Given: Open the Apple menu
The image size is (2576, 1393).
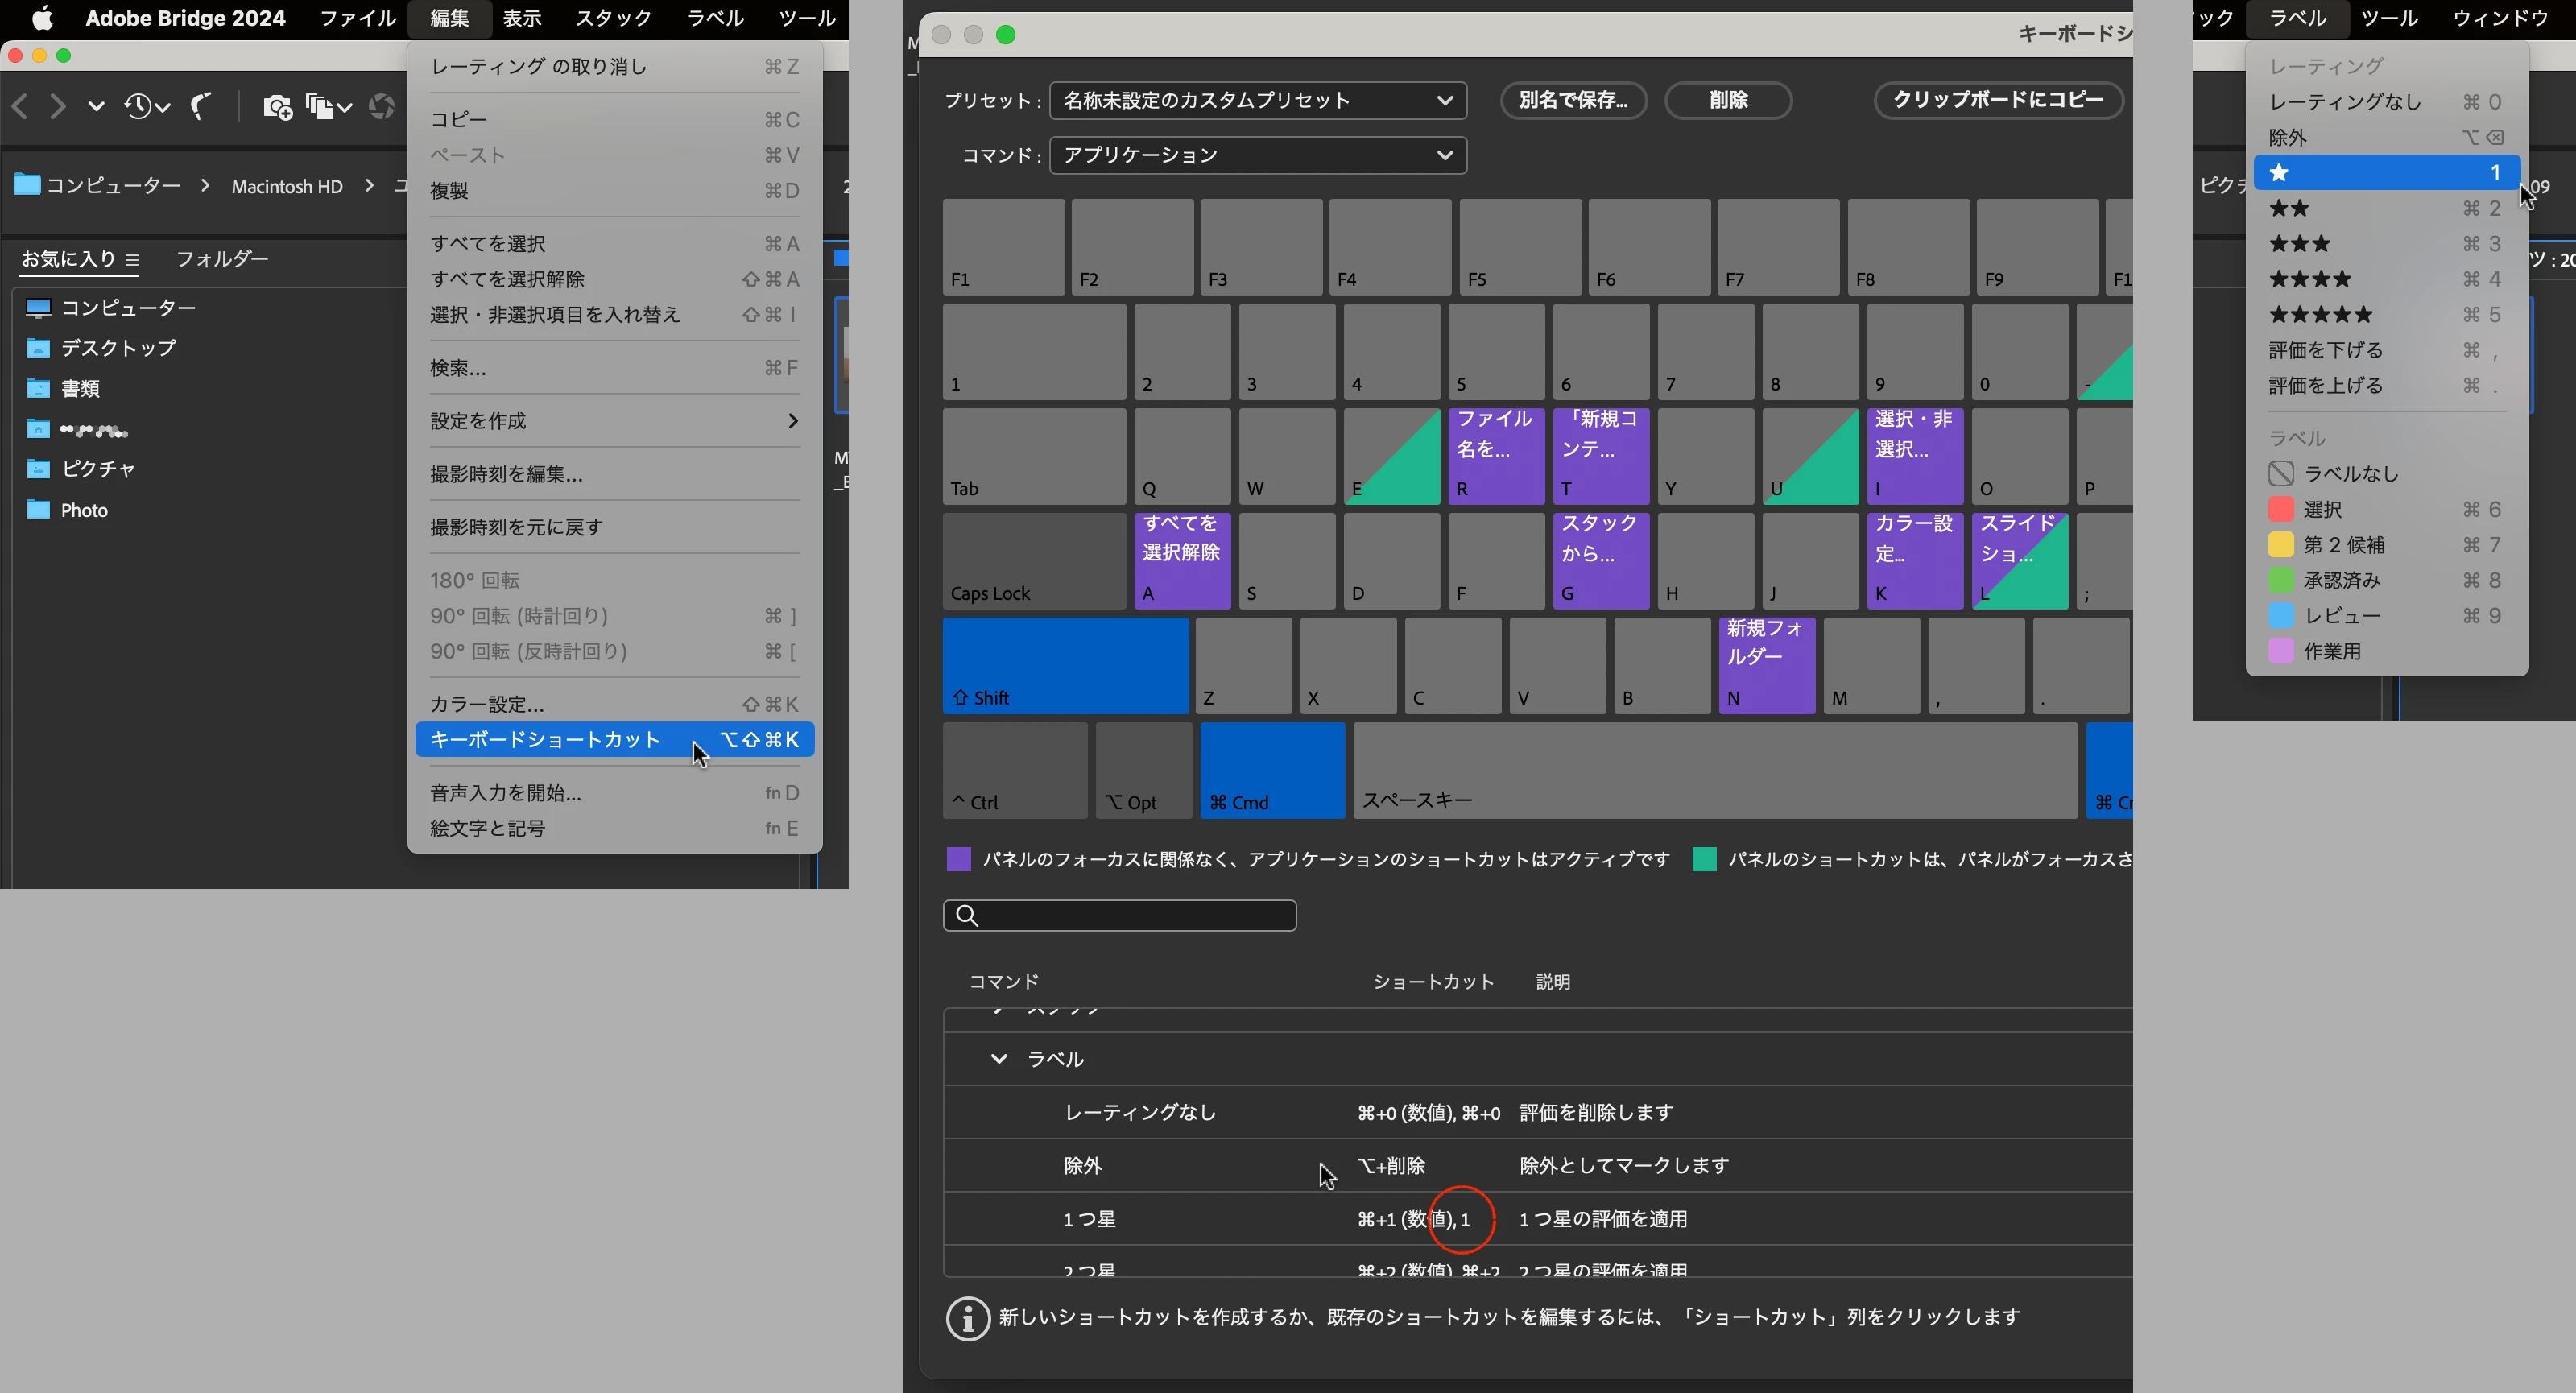Looking at the screenshot, I should click(x=41, y=18).
